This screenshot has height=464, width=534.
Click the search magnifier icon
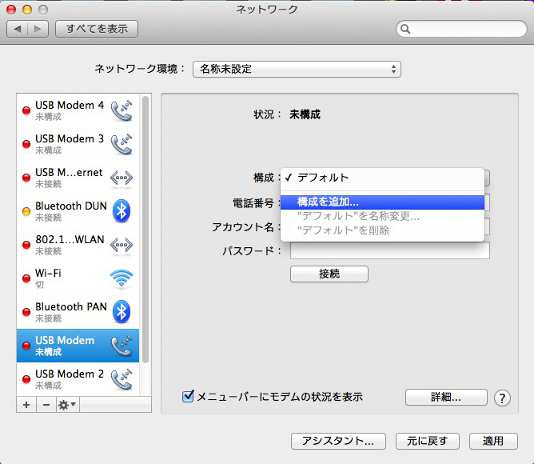pos(405,29)
